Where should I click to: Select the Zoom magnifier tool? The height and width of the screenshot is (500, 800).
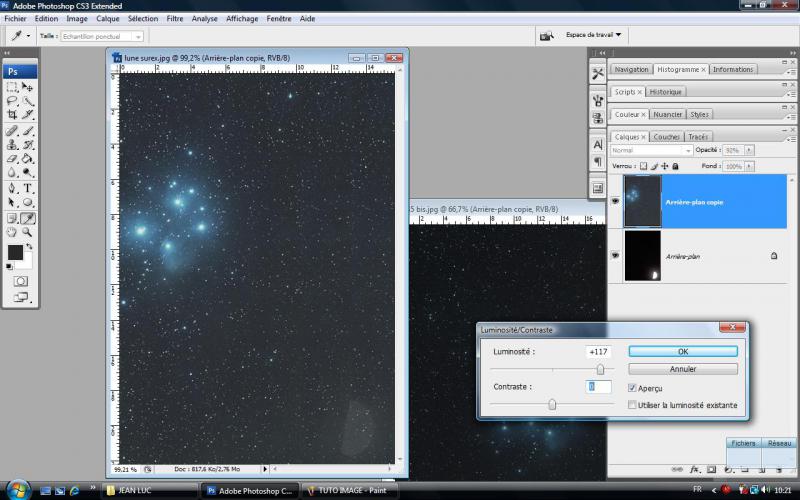click(x=28, y=232)
